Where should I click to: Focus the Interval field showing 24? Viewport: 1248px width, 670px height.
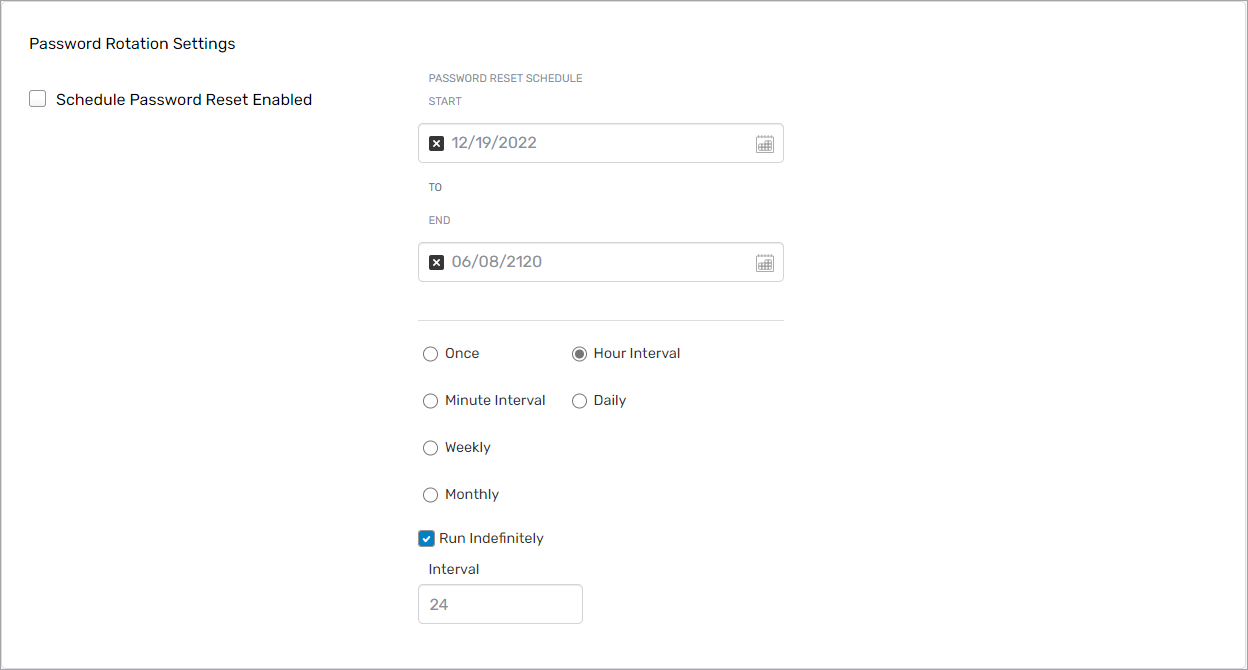(500, 604)
